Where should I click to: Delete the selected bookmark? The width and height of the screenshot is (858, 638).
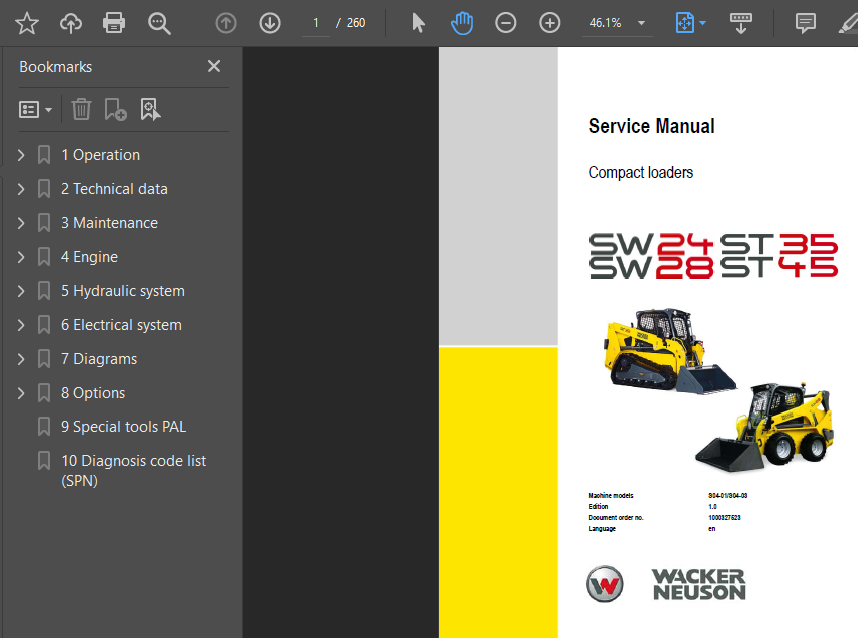(81, 109)
